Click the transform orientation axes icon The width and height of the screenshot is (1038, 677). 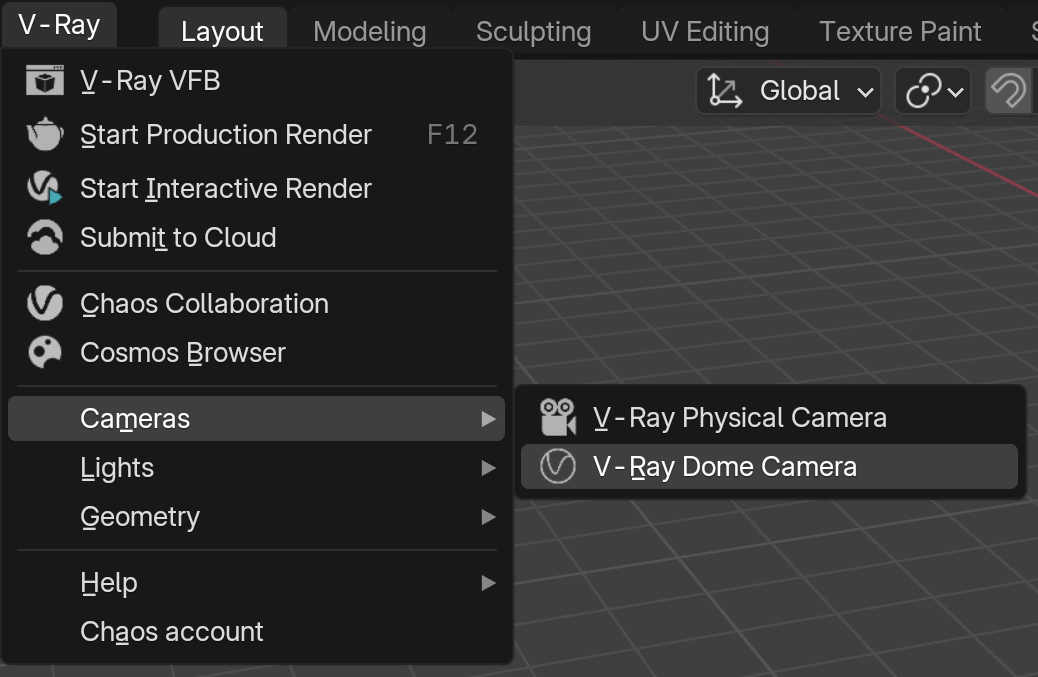click(x=724, y=91)
